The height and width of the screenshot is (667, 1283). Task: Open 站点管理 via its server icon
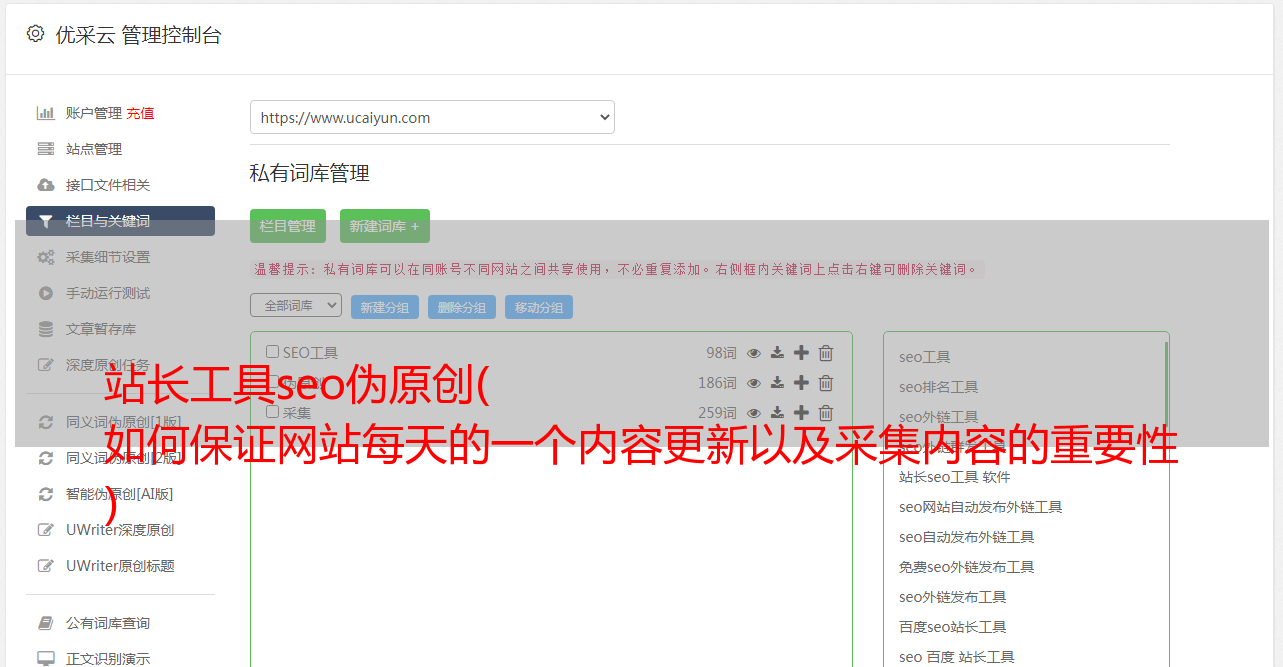click(45, 149)
